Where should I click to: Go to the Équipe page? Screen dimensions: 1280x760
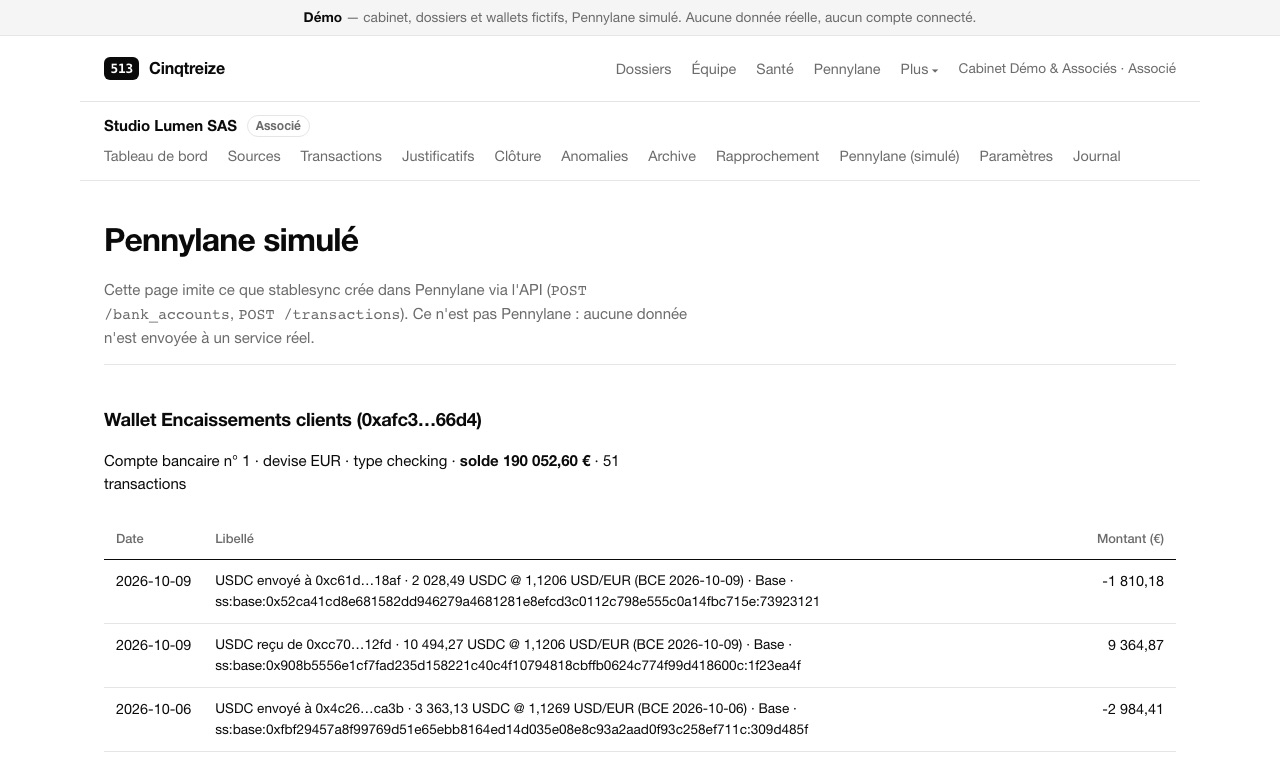click(x=714, y=69)
